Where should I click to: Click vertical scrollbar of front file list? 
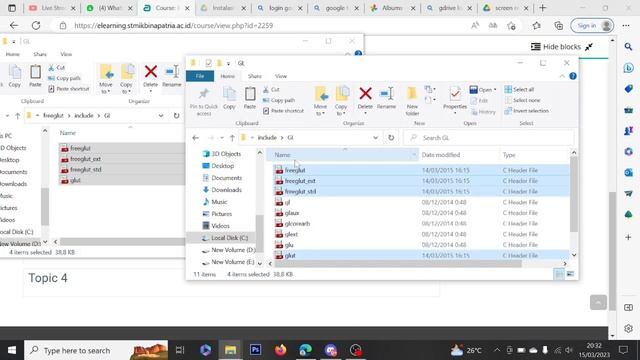[x=574, y=195]
